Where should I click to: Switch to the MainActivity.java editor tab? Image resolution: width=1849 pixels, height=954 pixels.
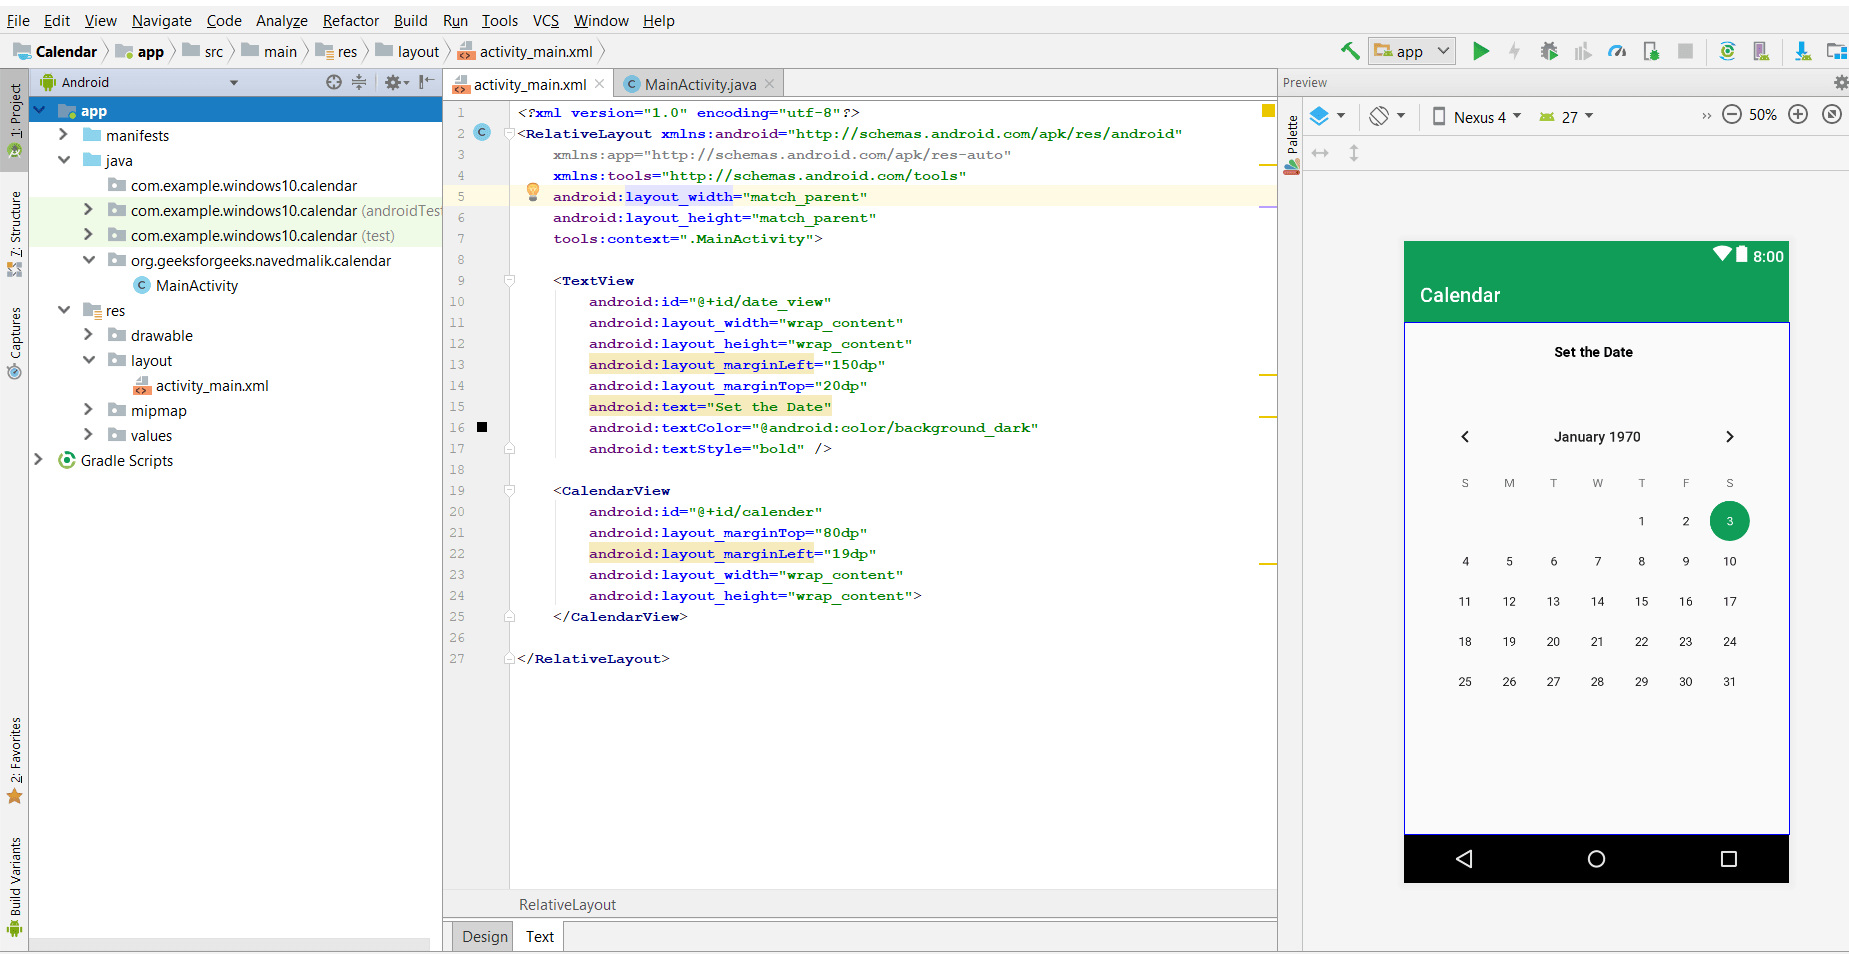699,84
